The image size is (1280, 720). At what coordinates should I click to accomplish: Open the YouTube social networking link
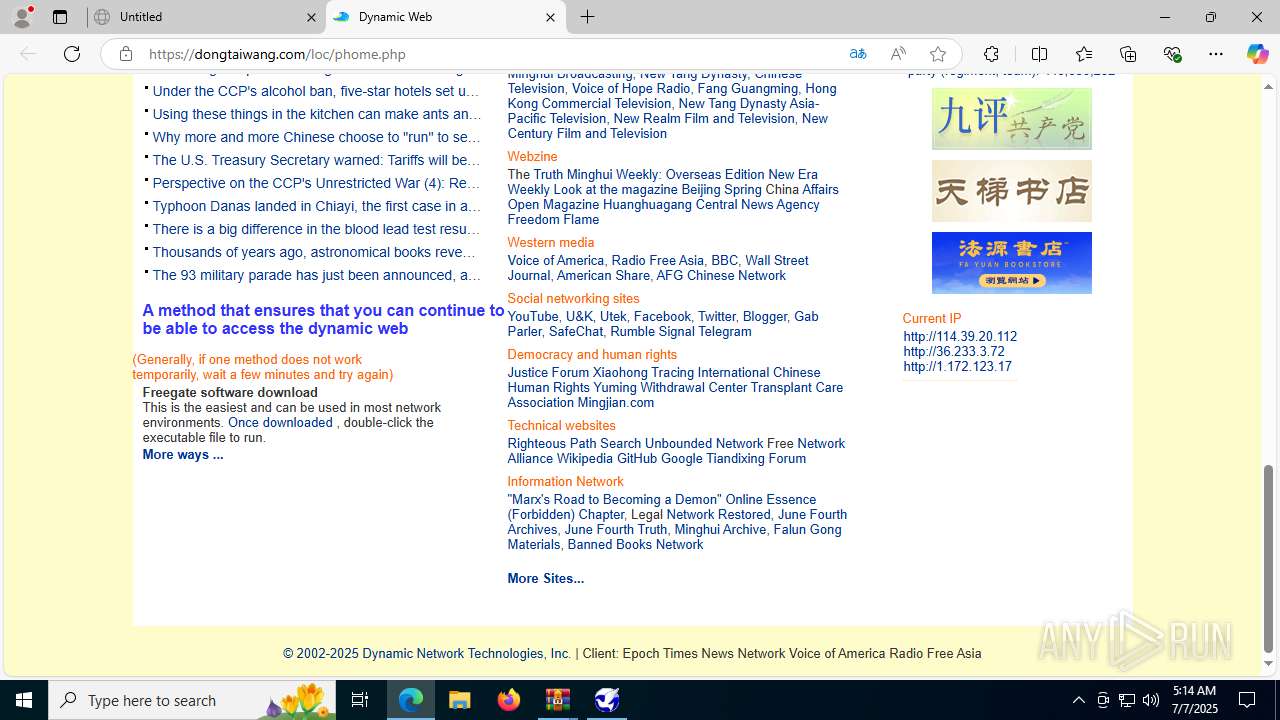533,317
